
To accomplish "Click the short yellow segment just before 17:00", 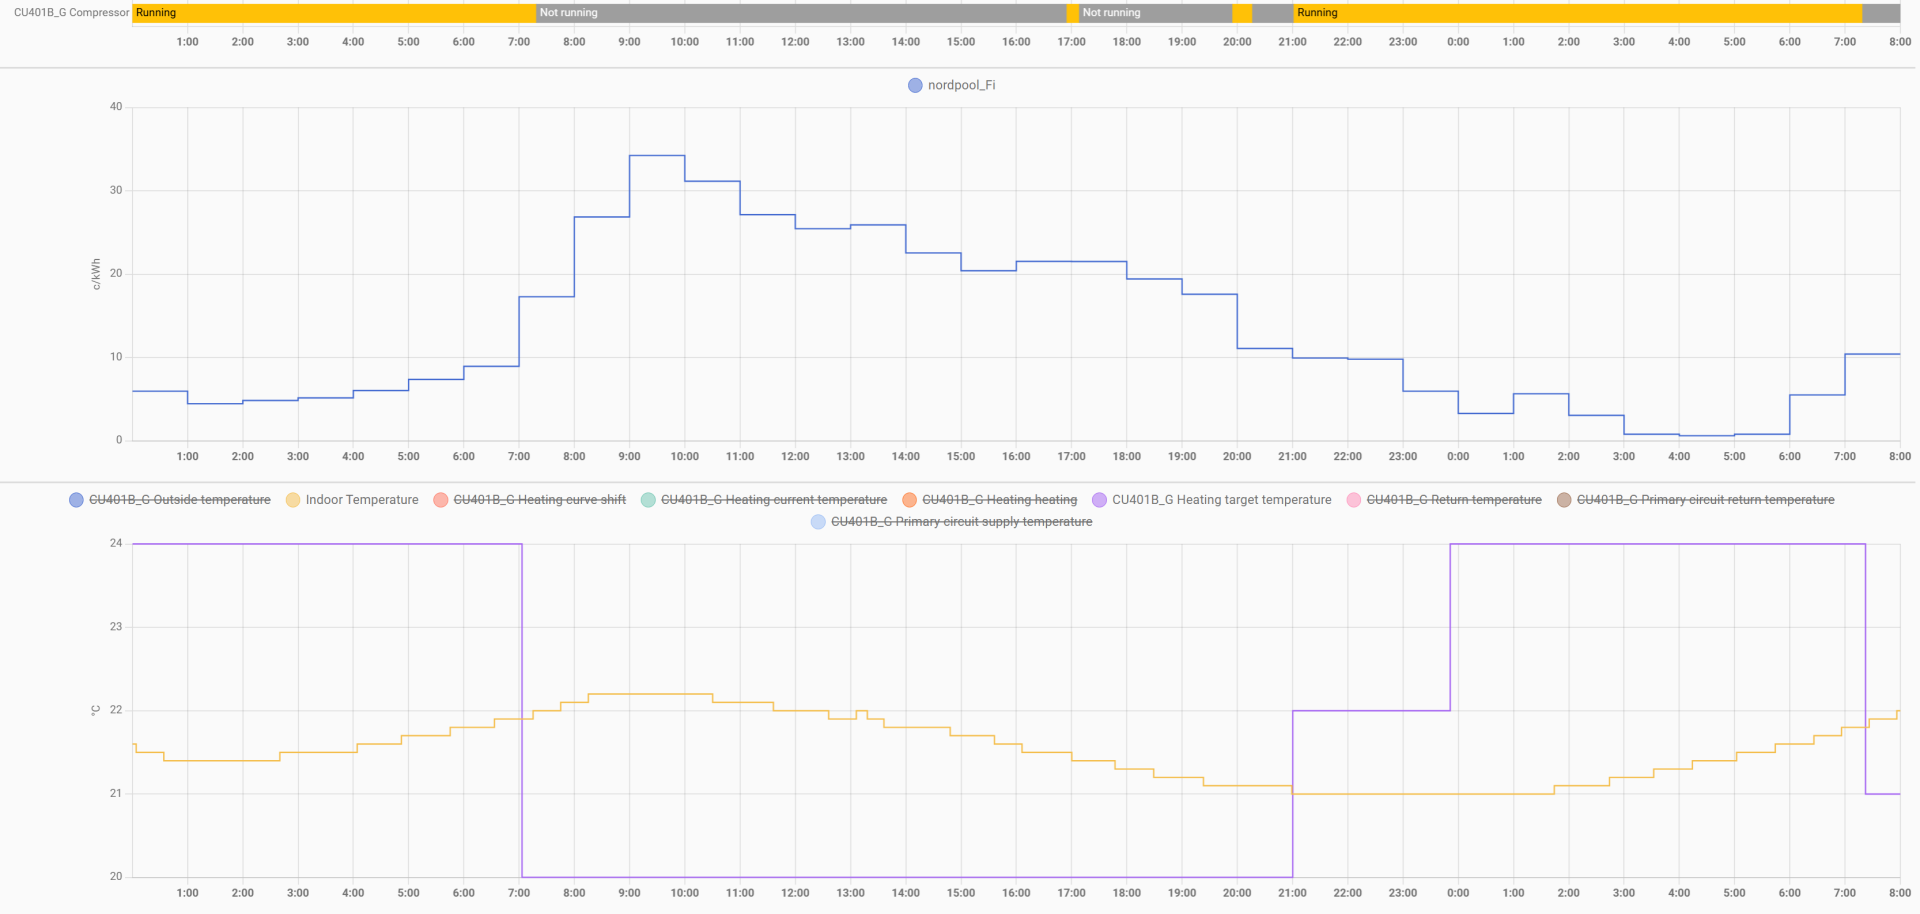I will 1073,13.
